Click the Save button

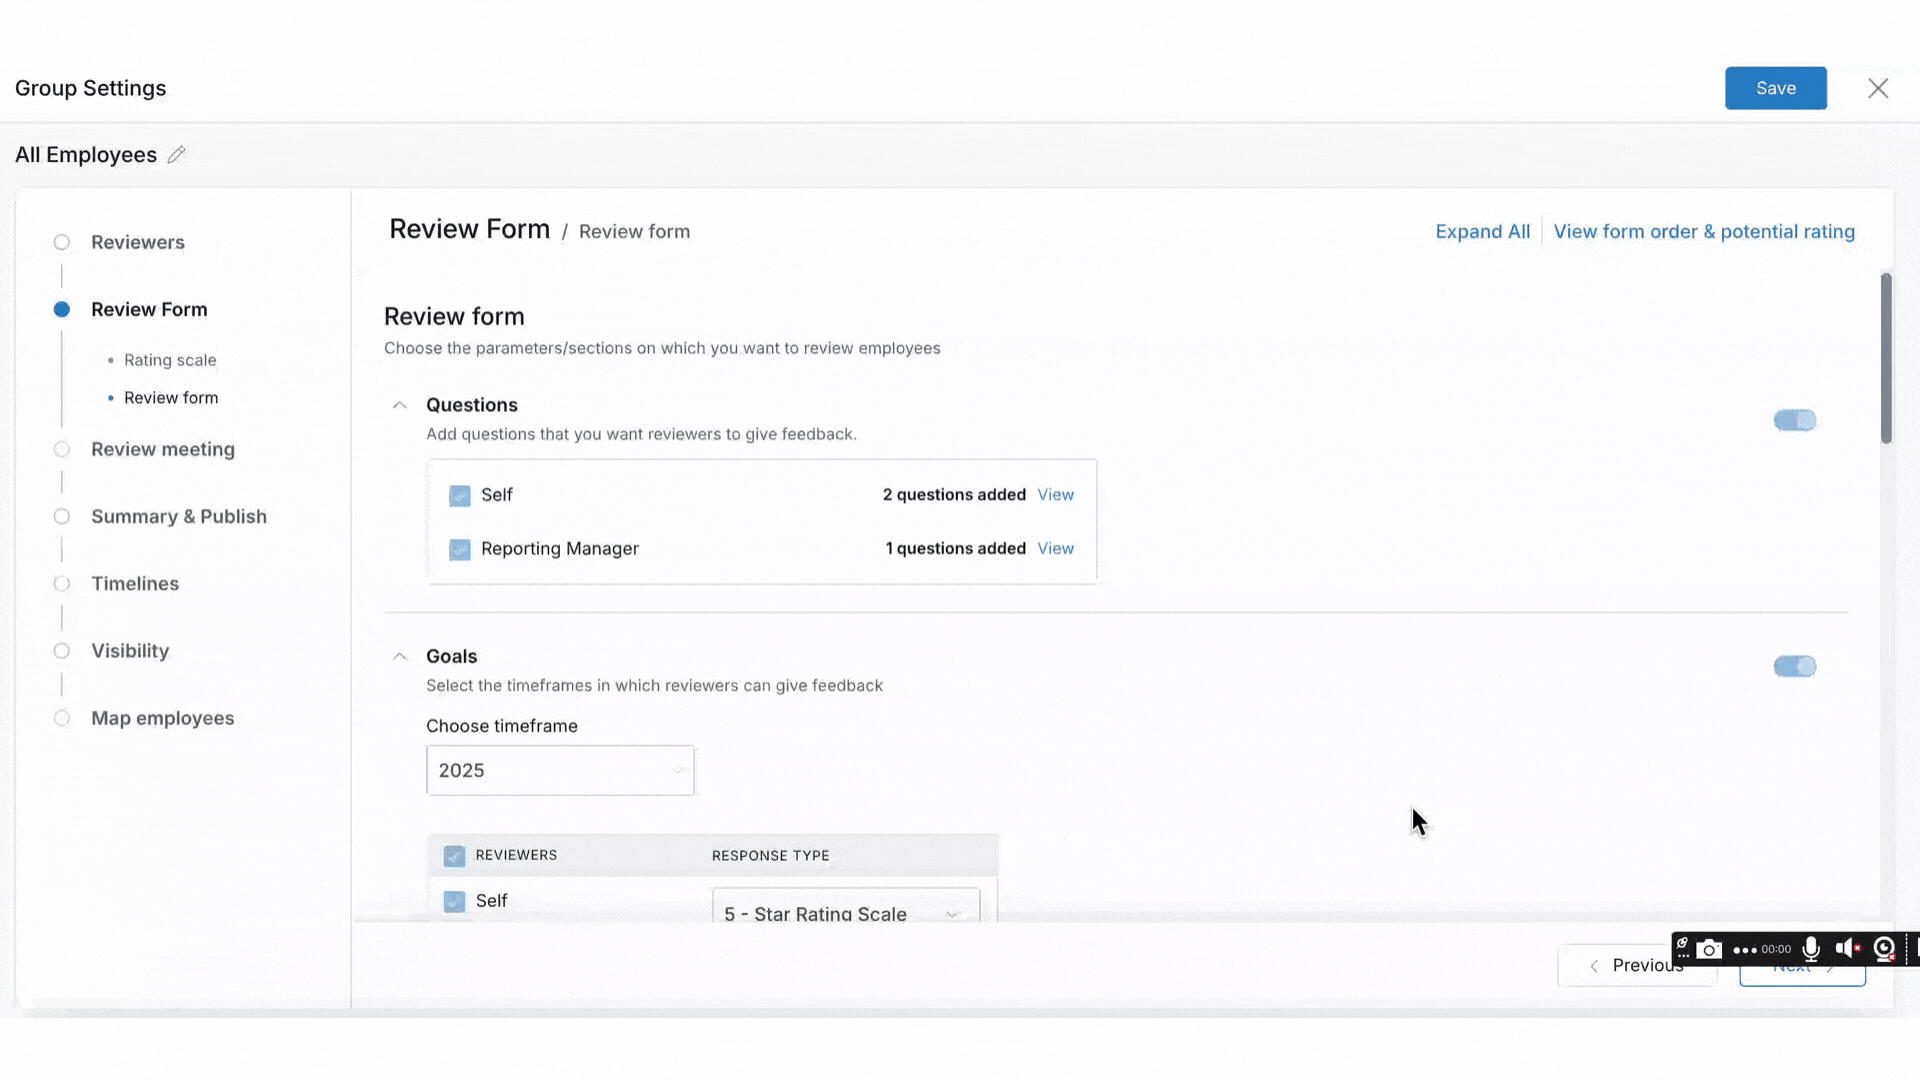[x=1775, y=88]
